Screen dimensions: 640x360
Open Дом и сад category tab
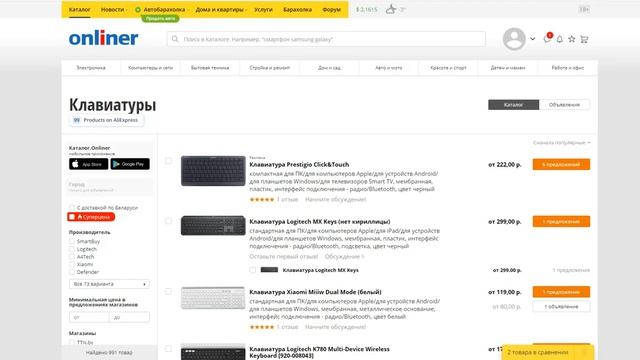pyautogui.click(x=329, y=68)
